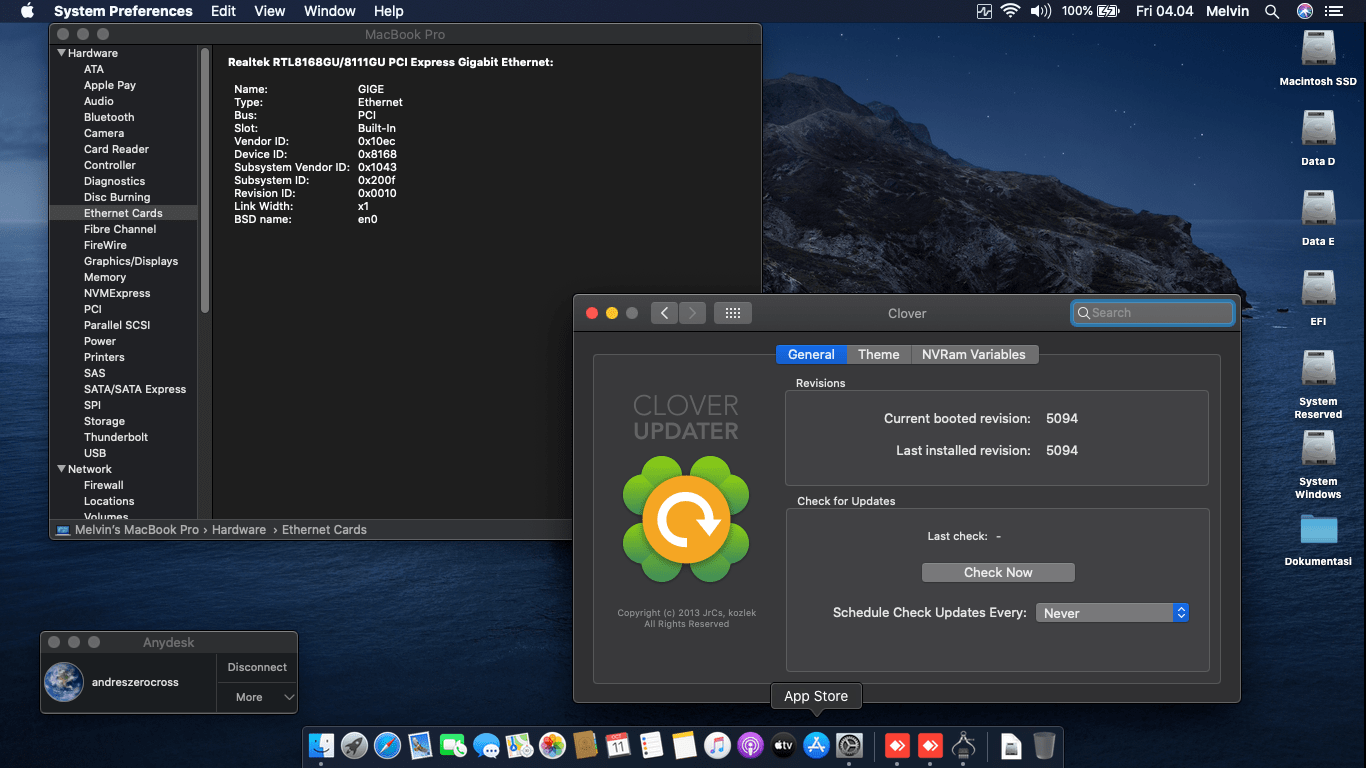Launch Launchpad from the dock

point(354,745)
